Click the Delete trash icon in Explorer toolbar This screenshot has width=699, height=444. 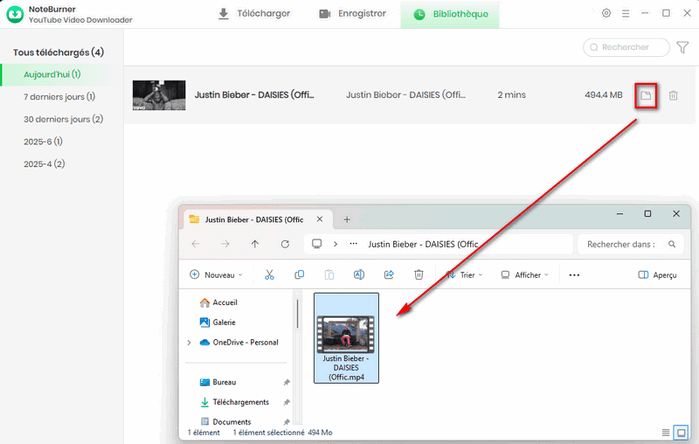point(419,275)
